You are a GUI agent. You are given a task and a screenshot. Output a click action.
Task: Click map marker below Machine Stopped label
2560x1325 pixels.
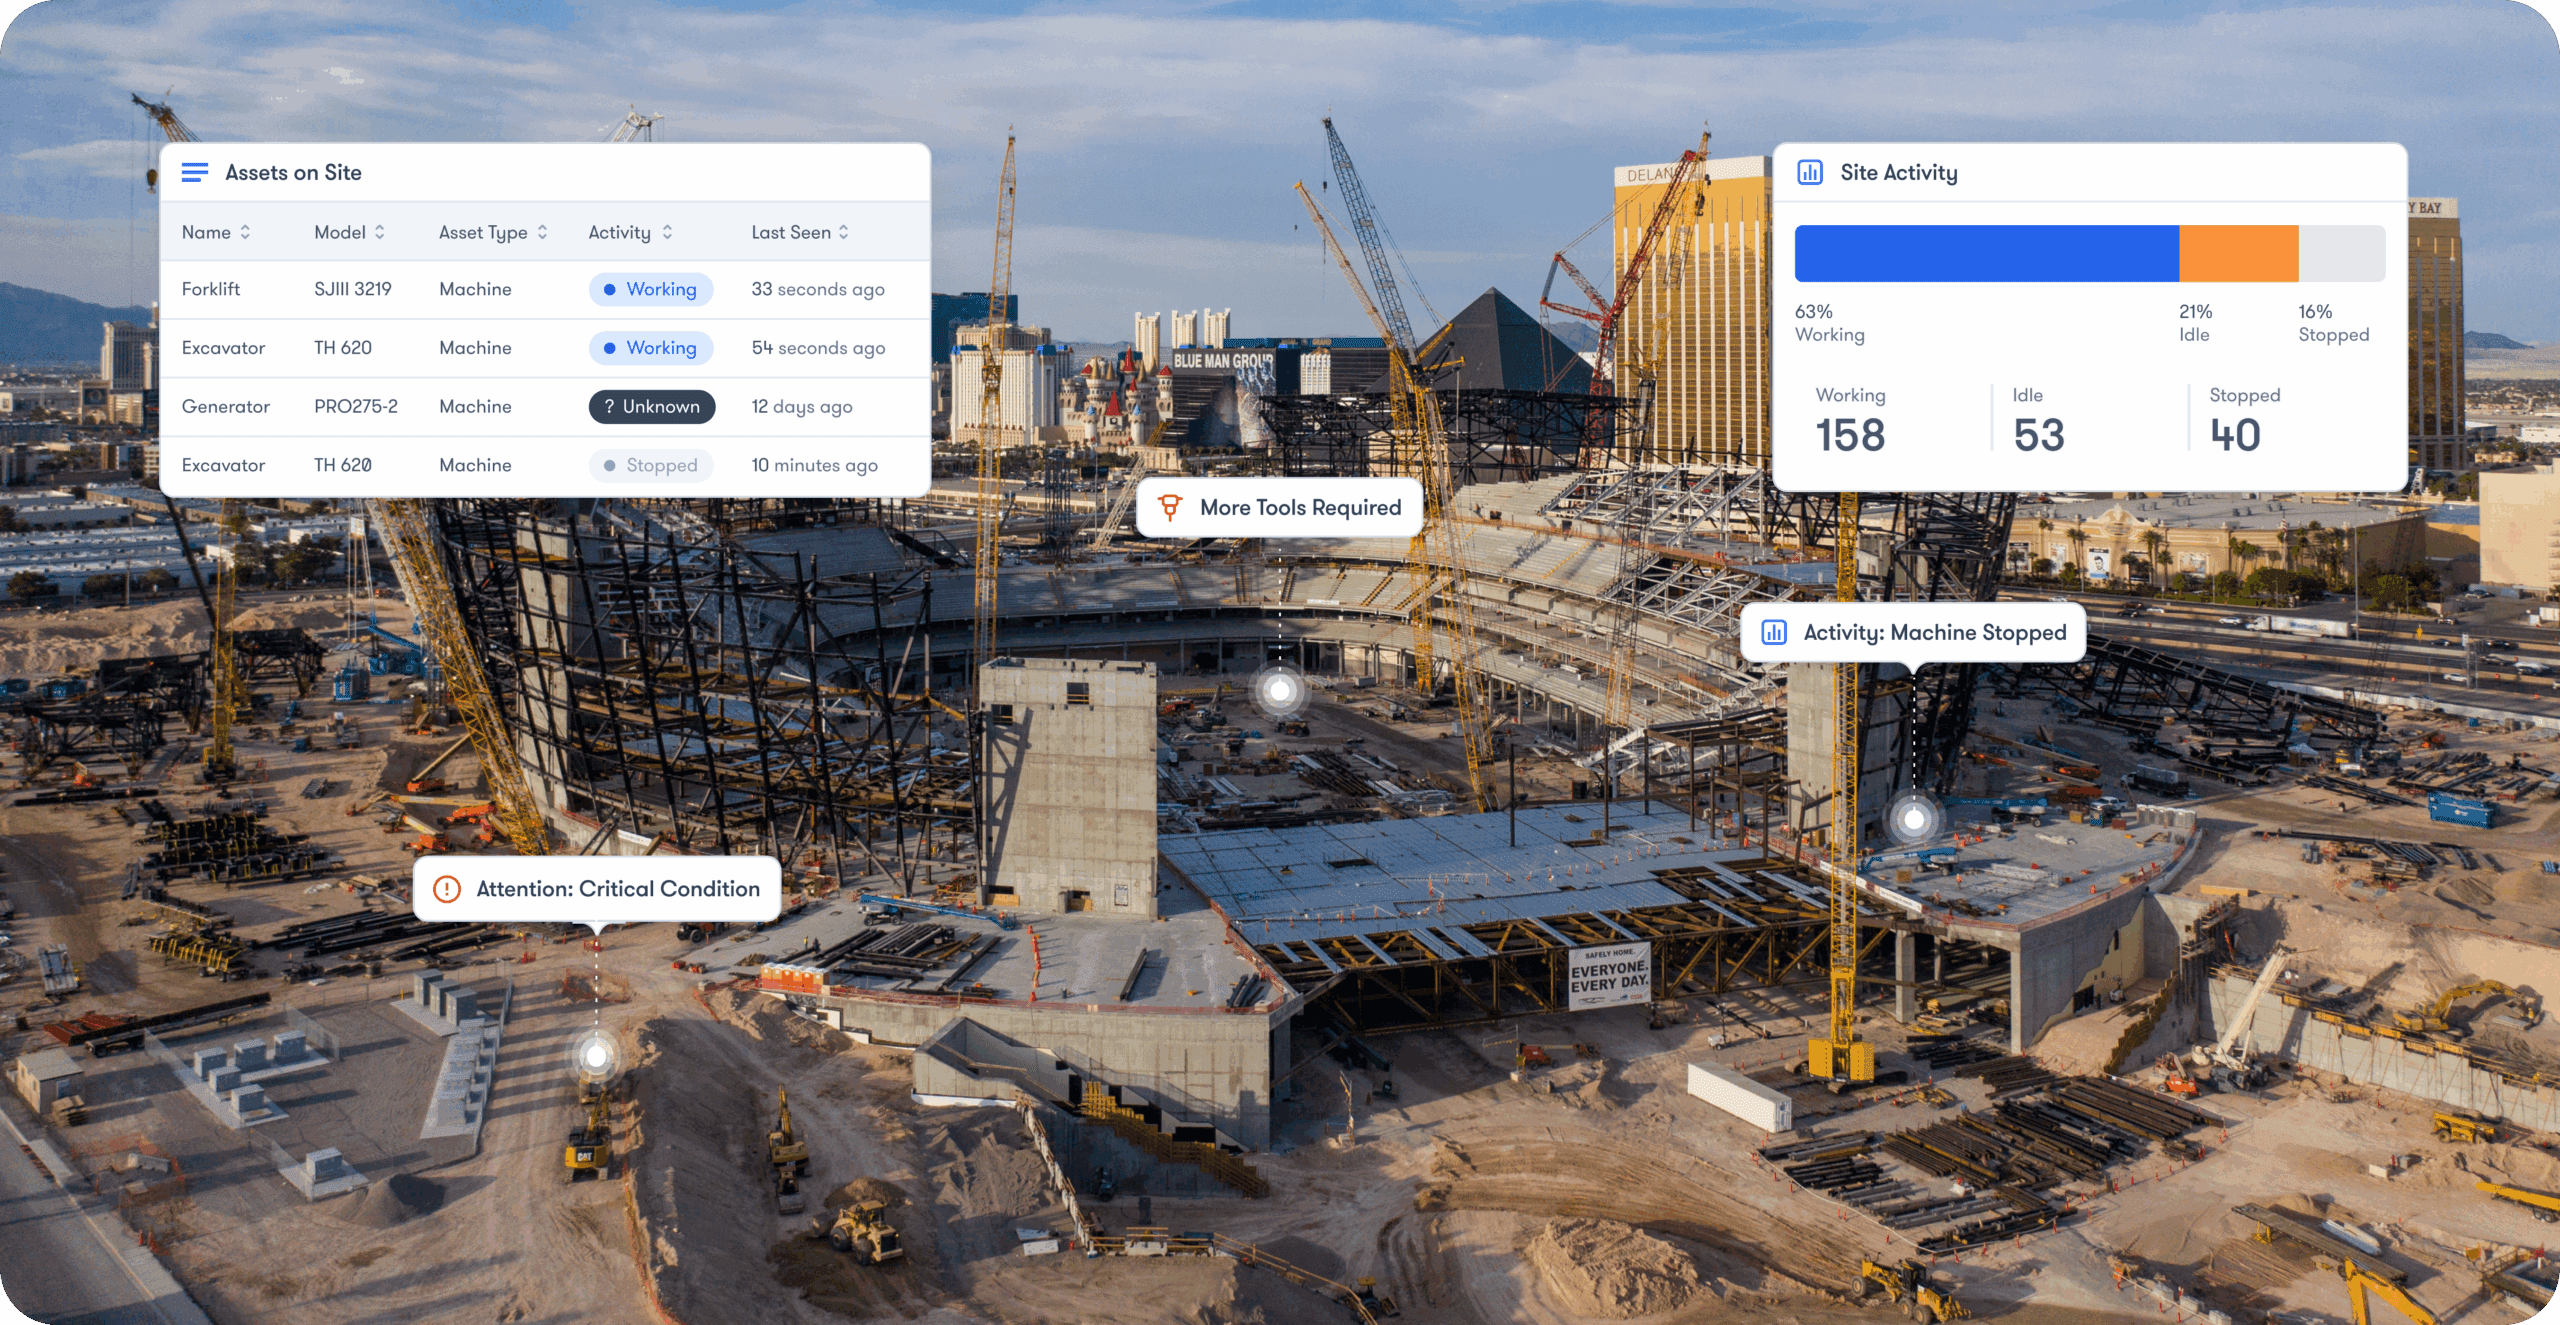click(x=1913, y=820)
